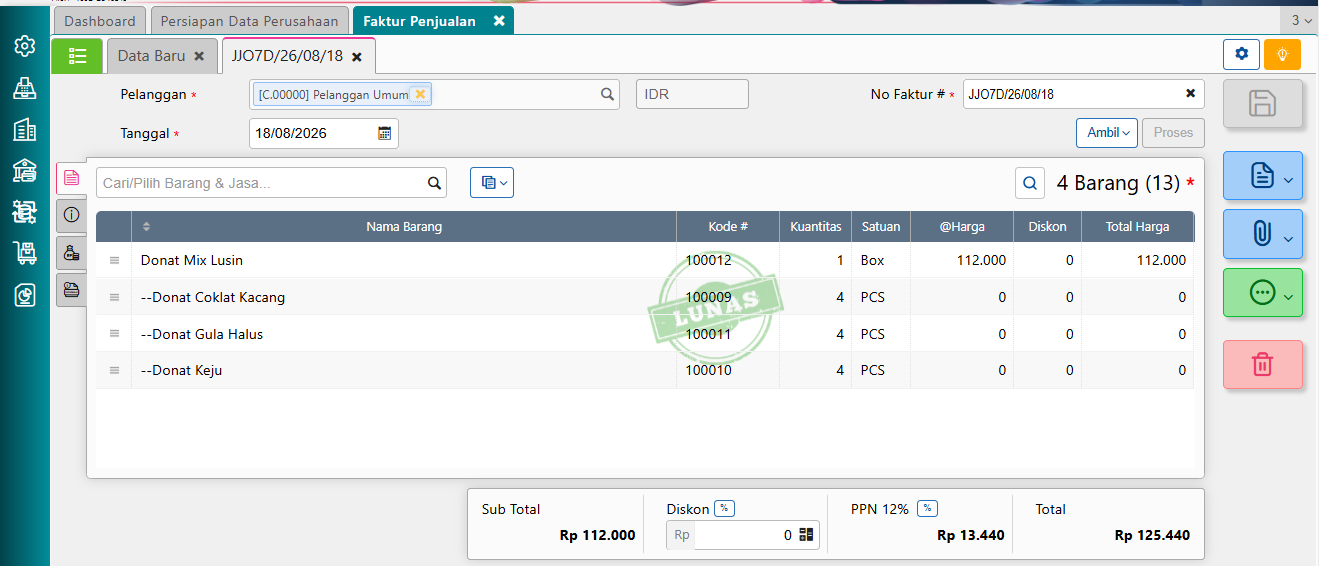Close the Faktur Penjualan tab

pyautogui.click(x=499, y=21)
